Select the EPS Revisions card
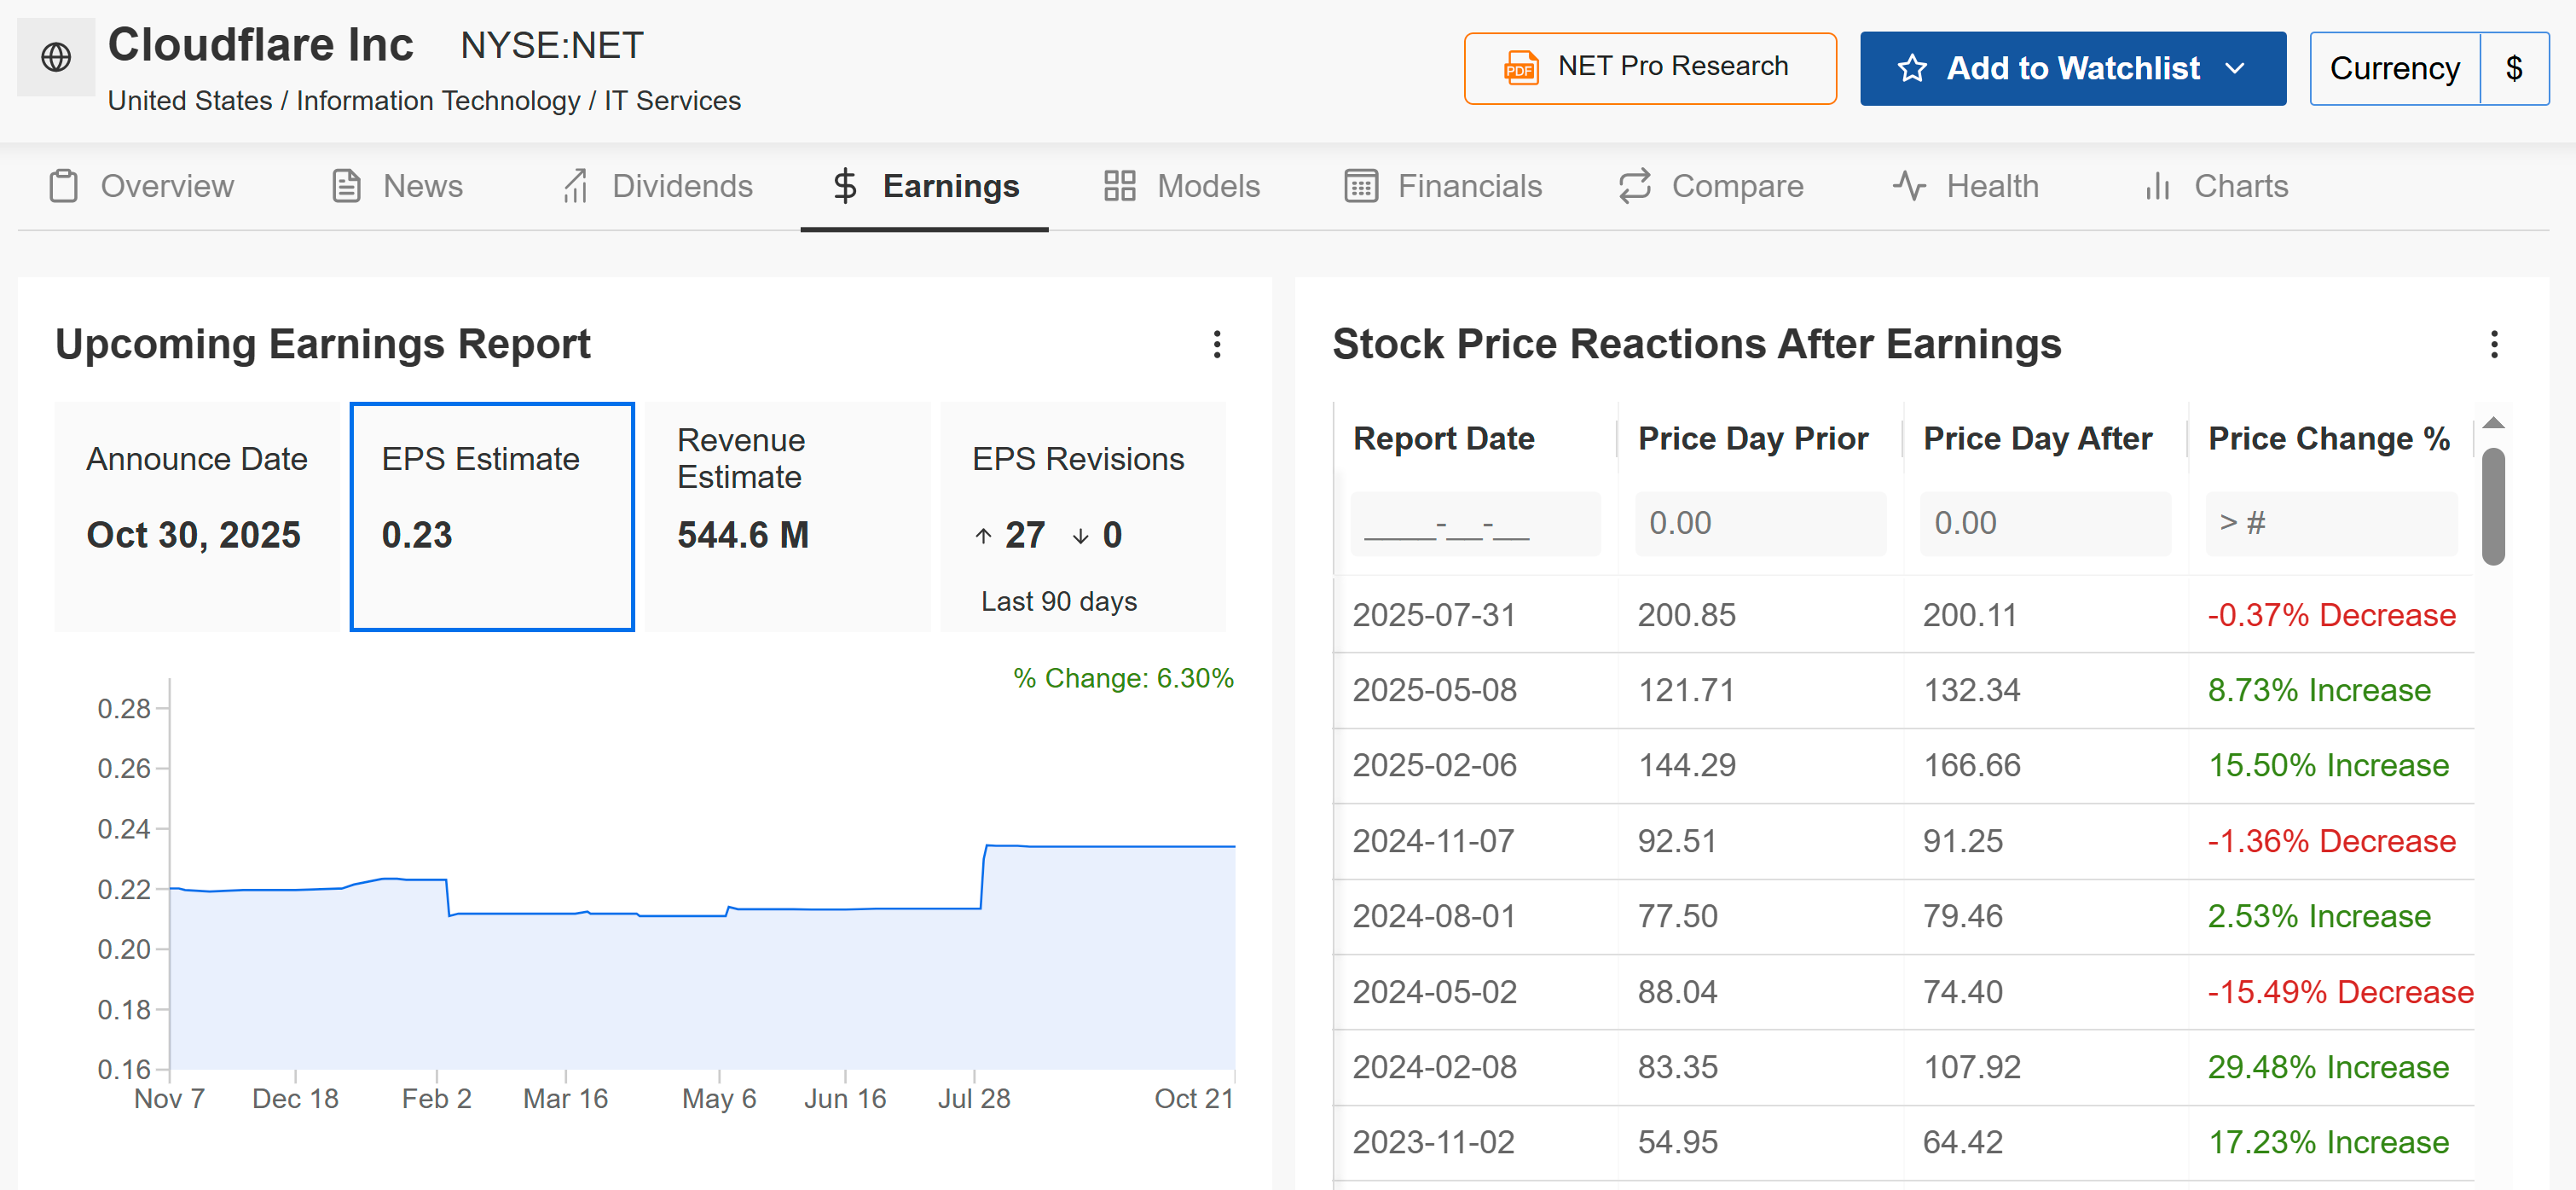 (1082, 516)
